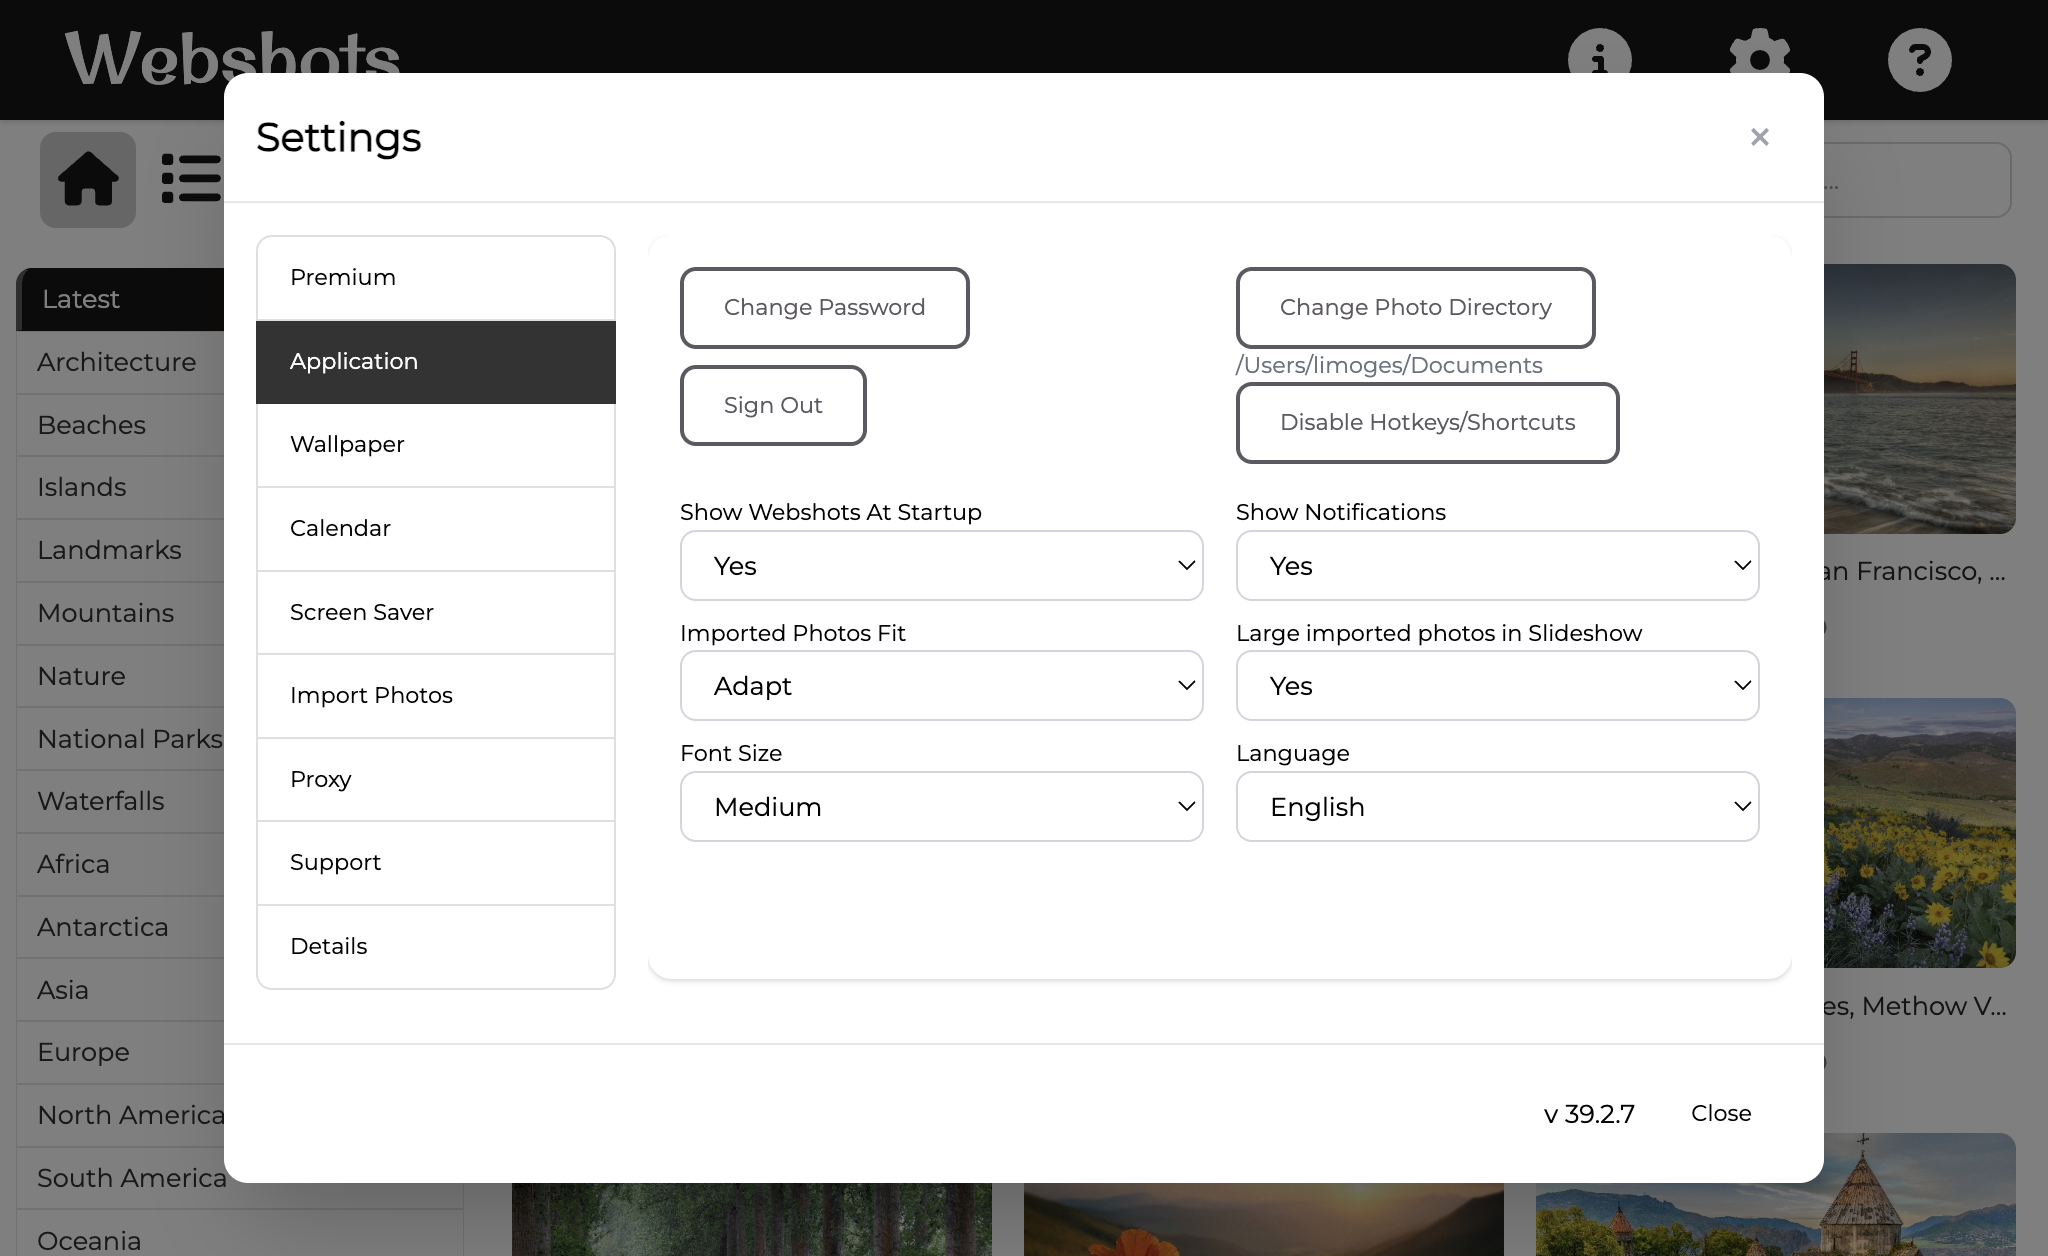
Task: Open the National Parks category
Action: [120, 739]
